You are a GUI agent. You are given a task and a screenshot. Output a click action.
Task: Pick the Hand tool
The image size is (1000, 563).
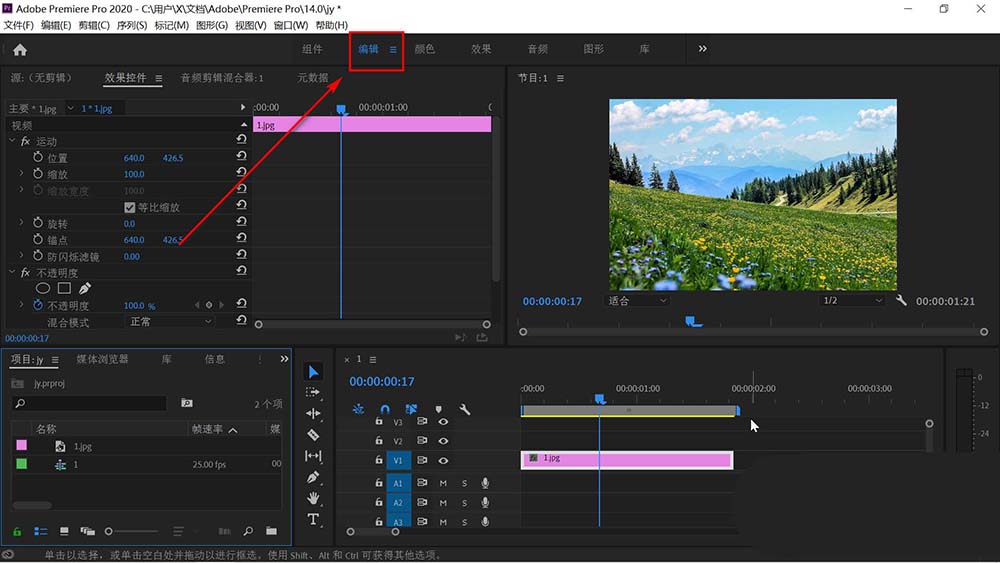click(313, 498)
